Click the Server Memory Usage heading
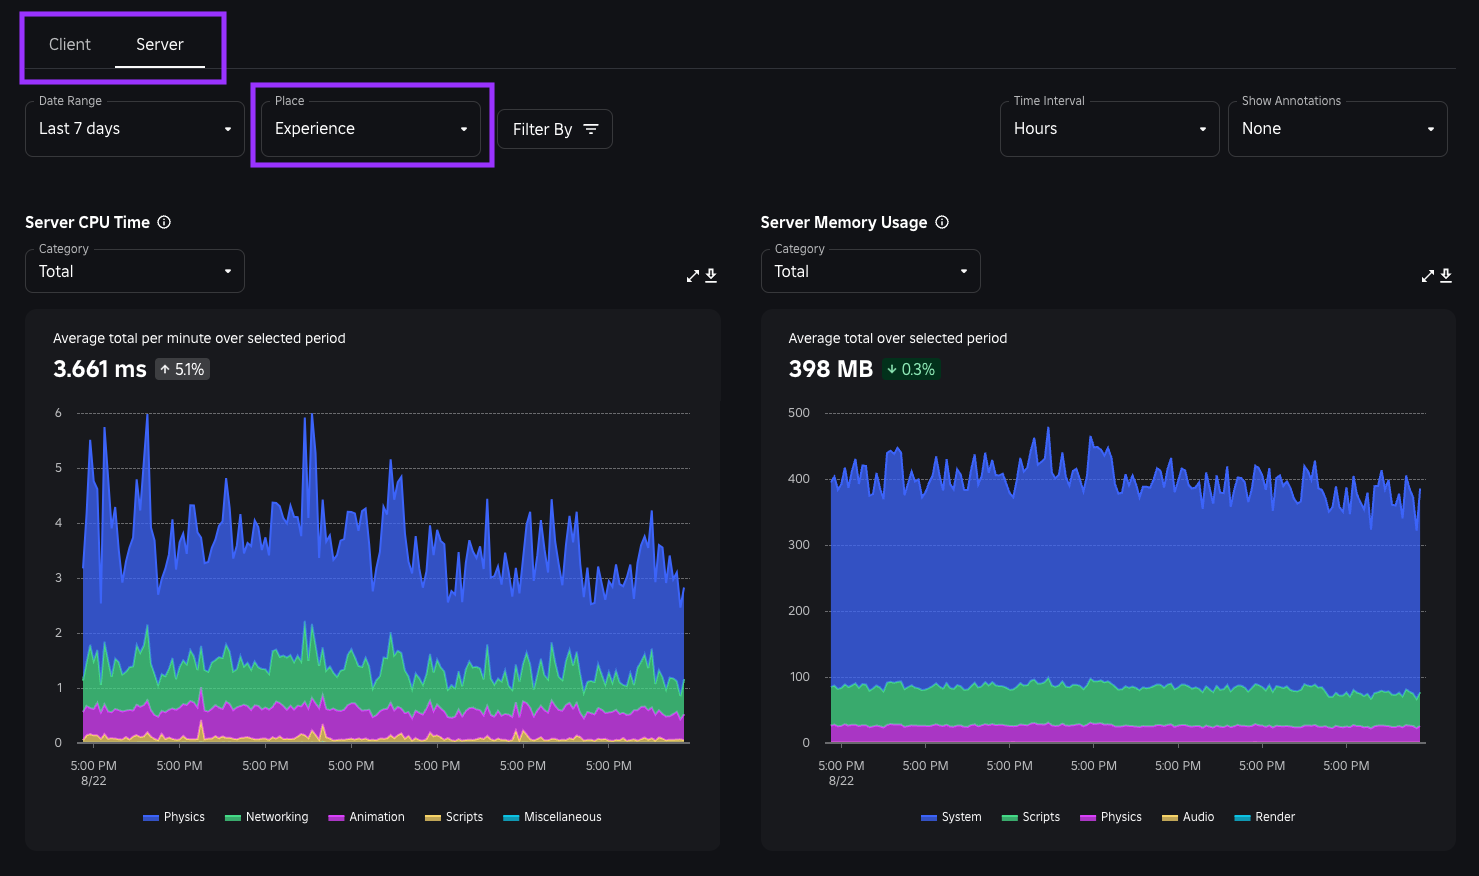The height and width of the screenshot is (876, 1479). pos(844,222)
